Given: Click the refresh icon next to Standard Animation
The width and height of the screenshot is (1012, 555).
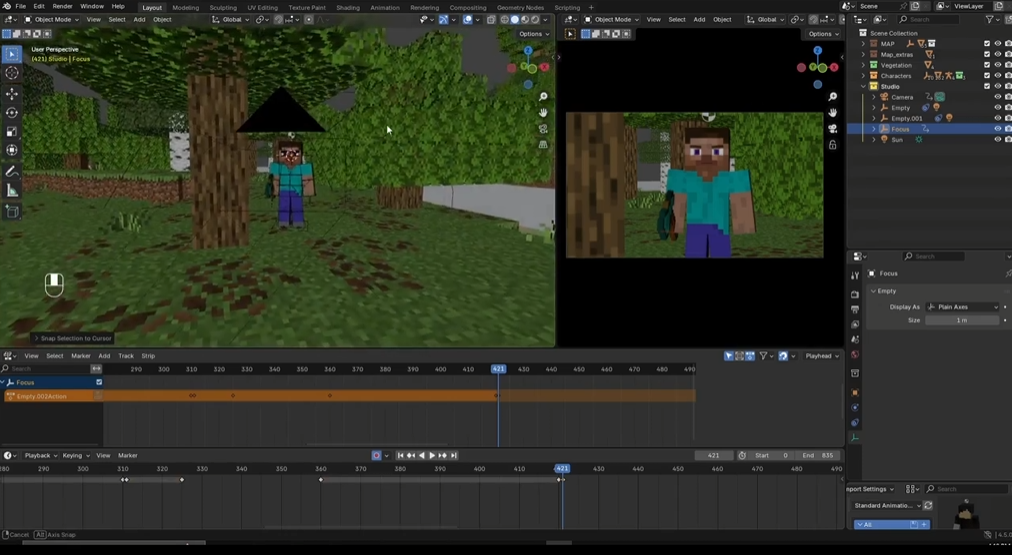Looking at the screenshot, I should (928, 505).
